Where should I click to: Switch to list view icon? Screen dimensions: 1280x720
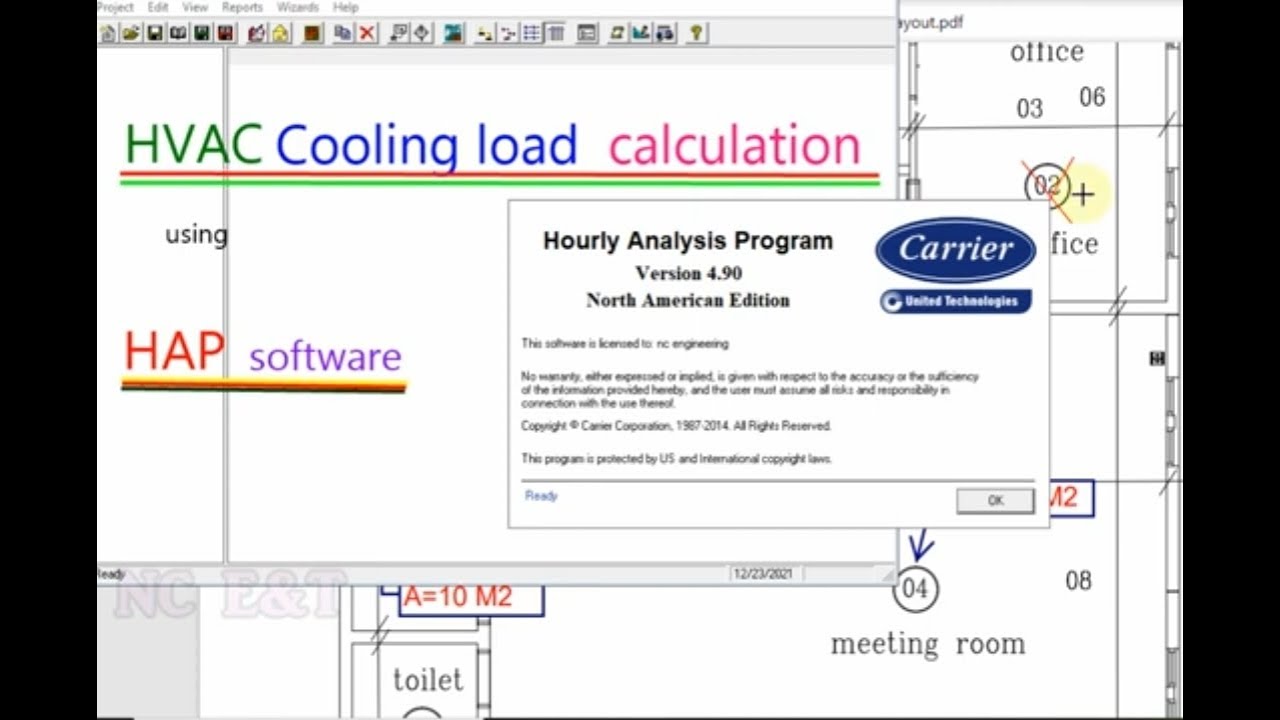[x=532, y=33]
